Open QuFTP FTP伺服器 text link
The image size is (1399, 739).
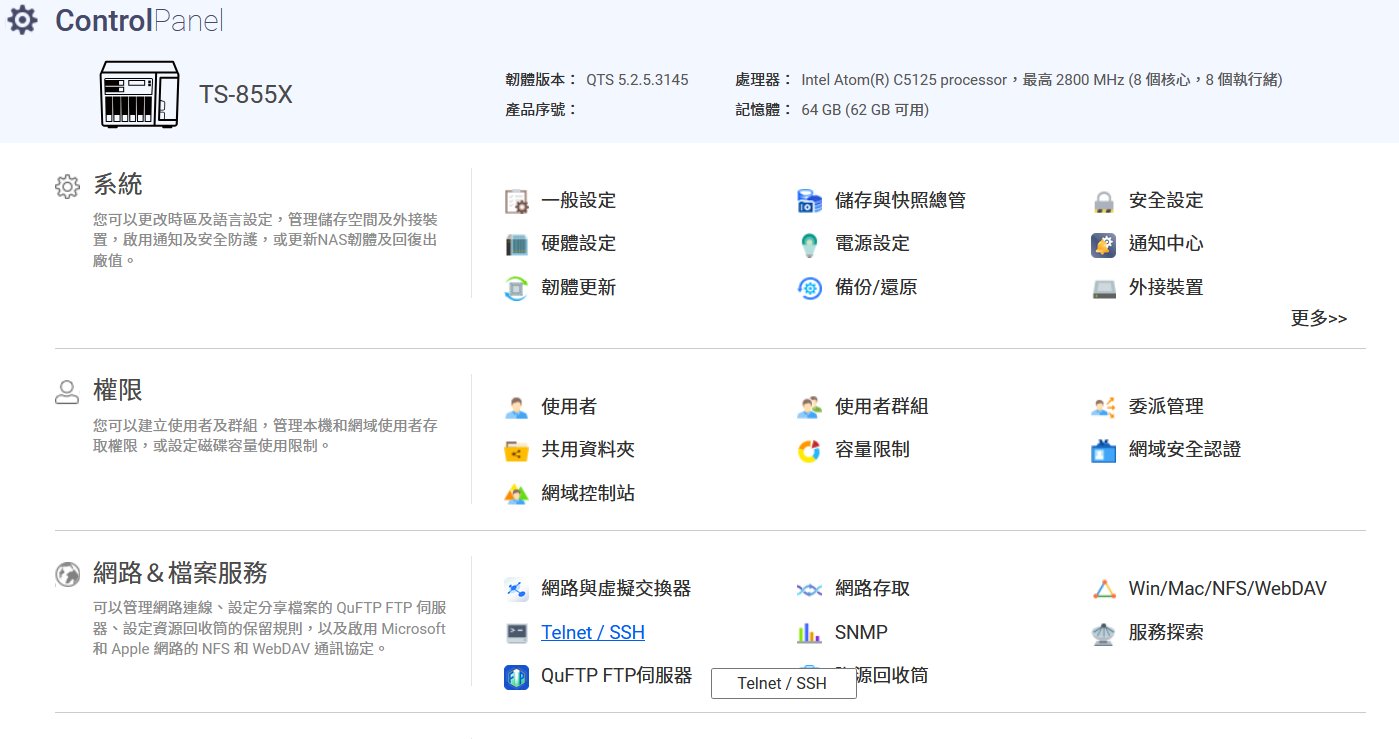tap(617, 676)
